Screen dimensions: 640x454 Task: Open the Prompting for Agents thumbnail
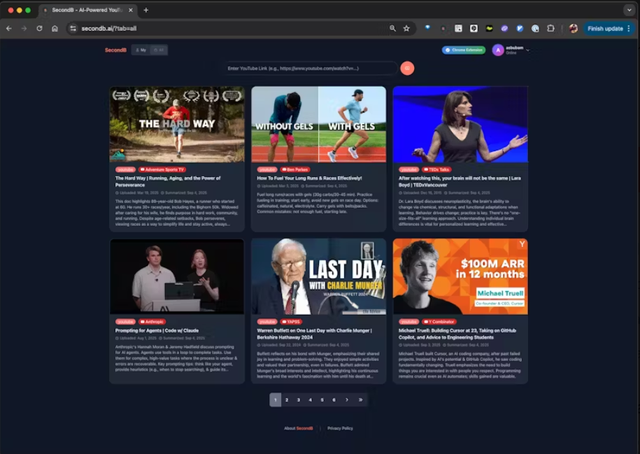177,276
